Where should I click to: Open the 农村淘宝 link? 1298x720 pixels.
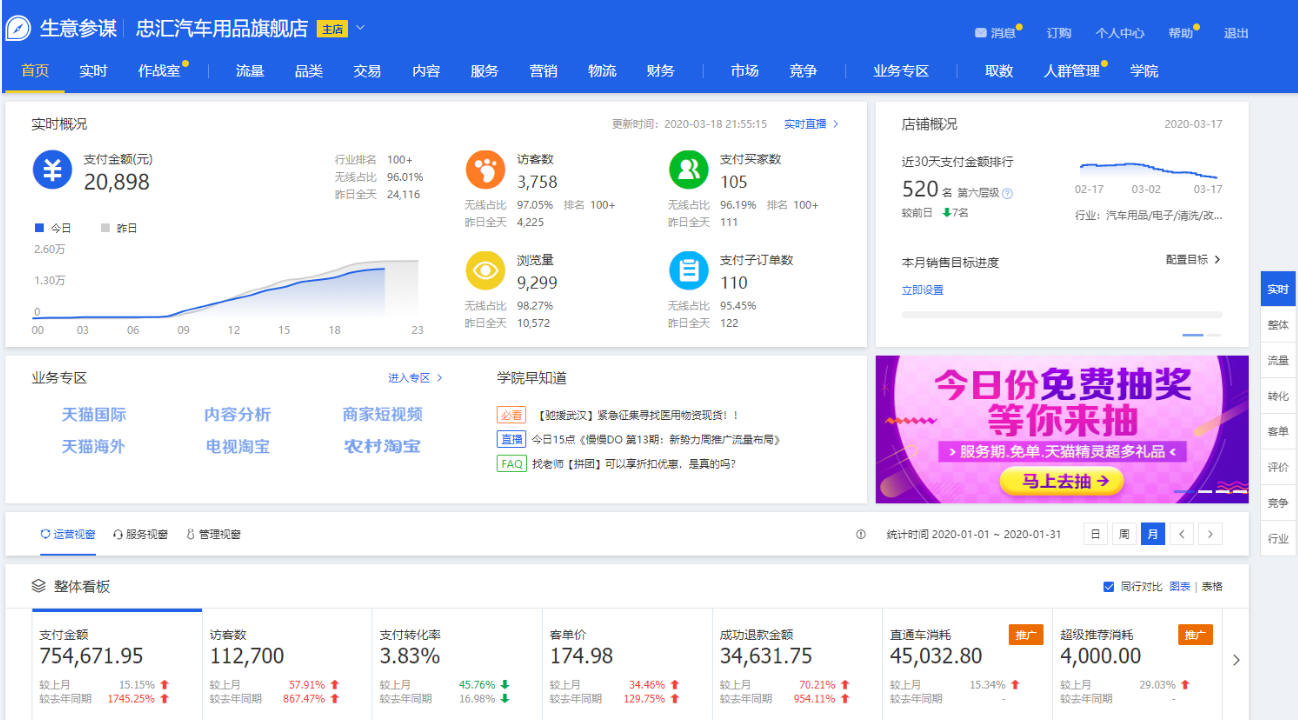382,446
